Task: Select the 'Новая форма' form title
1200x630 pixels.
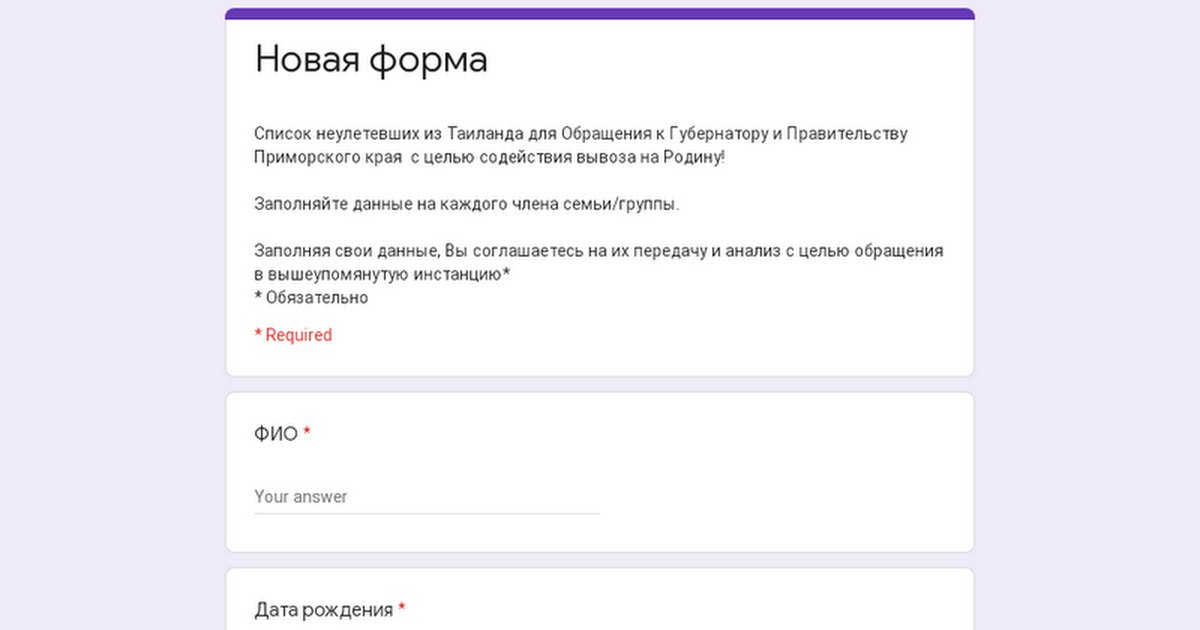Action: [371, 60]
